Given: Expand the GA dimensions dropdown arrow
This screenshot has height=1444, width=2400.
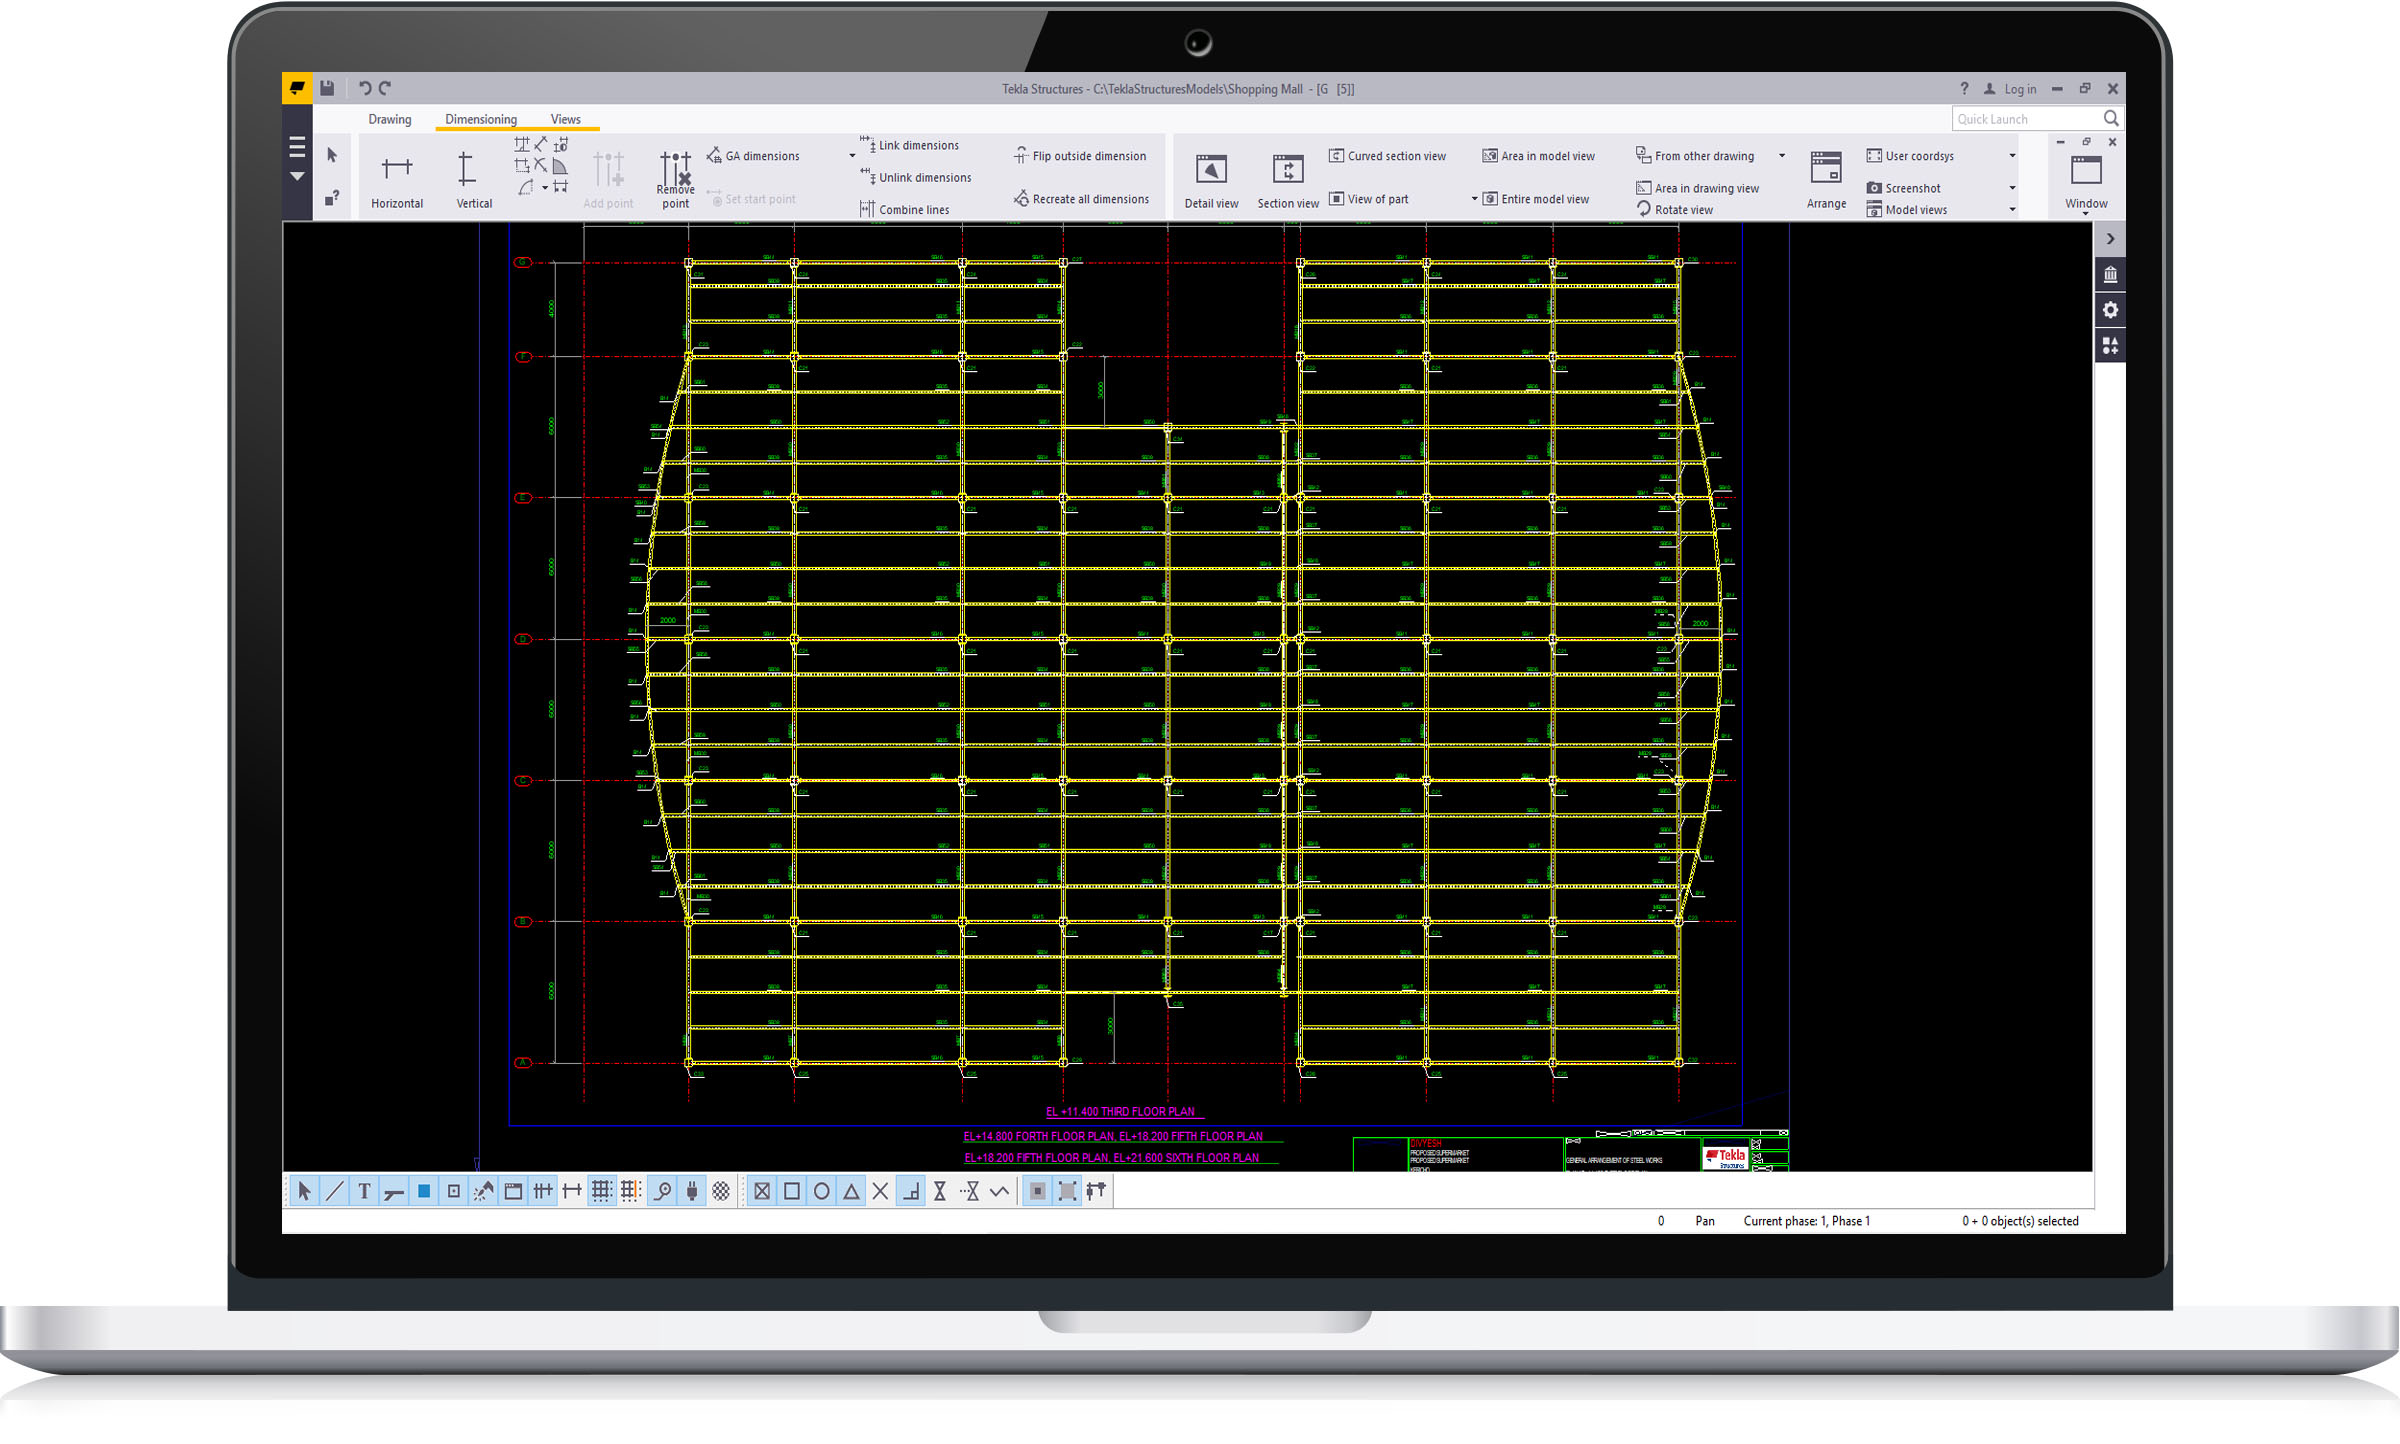Looking at the screenshot, I should 852,156.
